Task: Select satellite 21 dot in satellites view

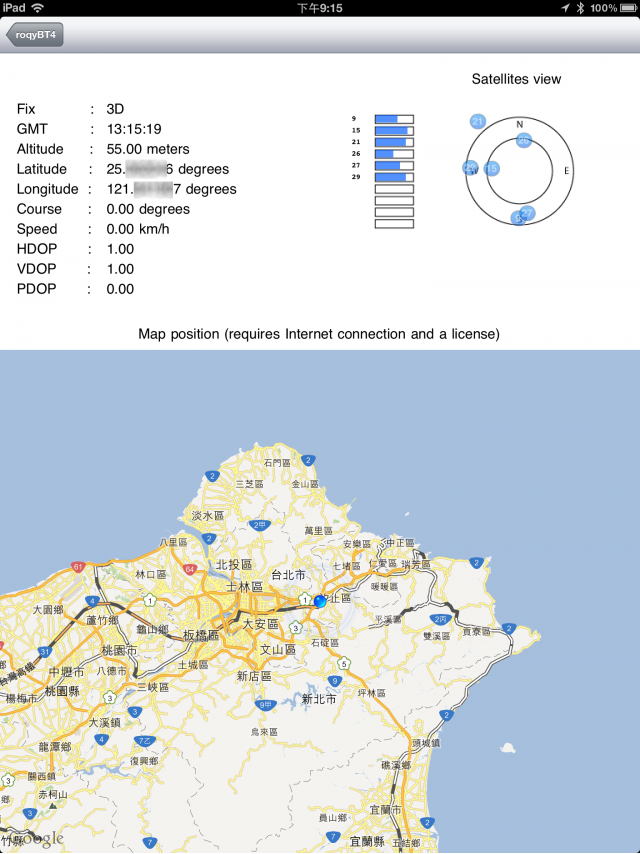Action: click(x=478, y=121)
